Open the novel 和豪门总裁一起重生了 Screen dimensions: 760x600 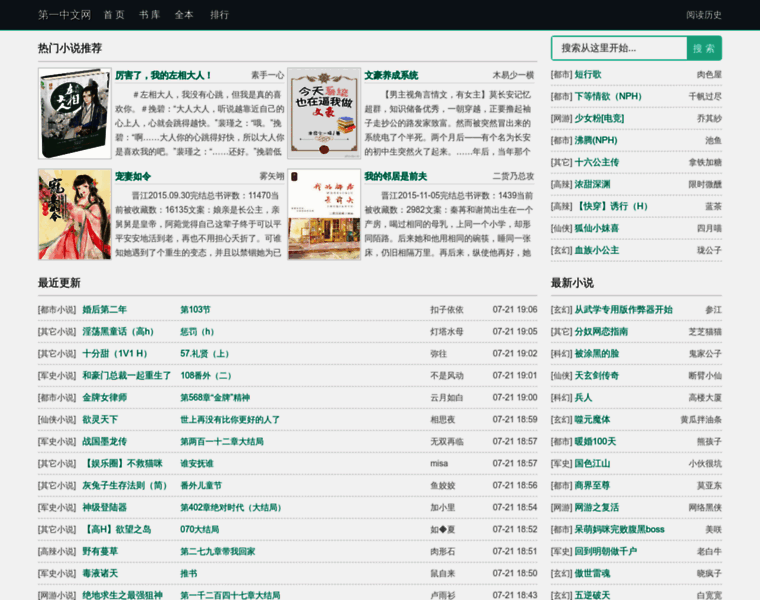pos(127,376)
